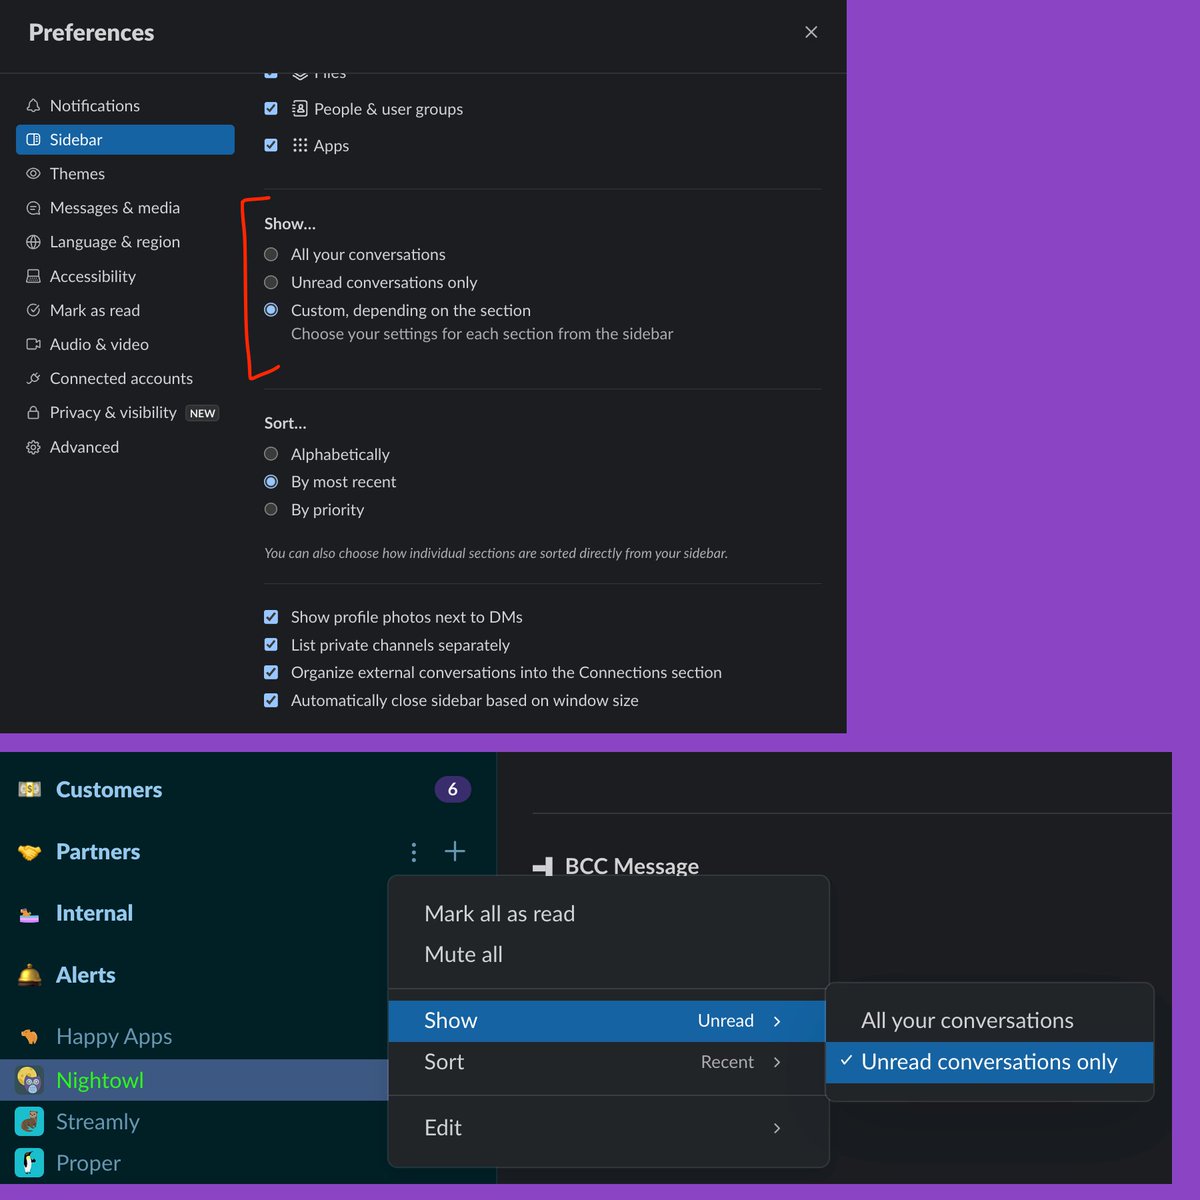Screen dimensions: 1200x1200
Task: Select the Mark as read icon
Action: coord(33,310)
